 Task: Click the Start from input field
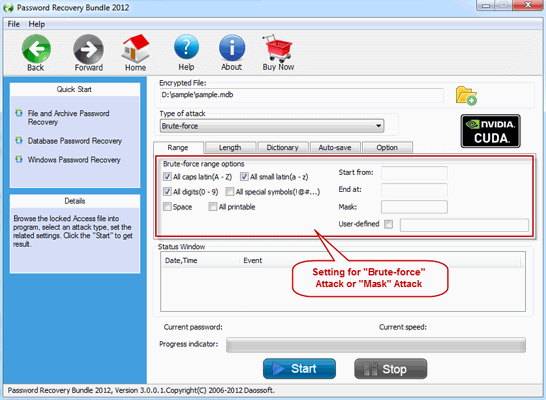(x=414, y=173)
